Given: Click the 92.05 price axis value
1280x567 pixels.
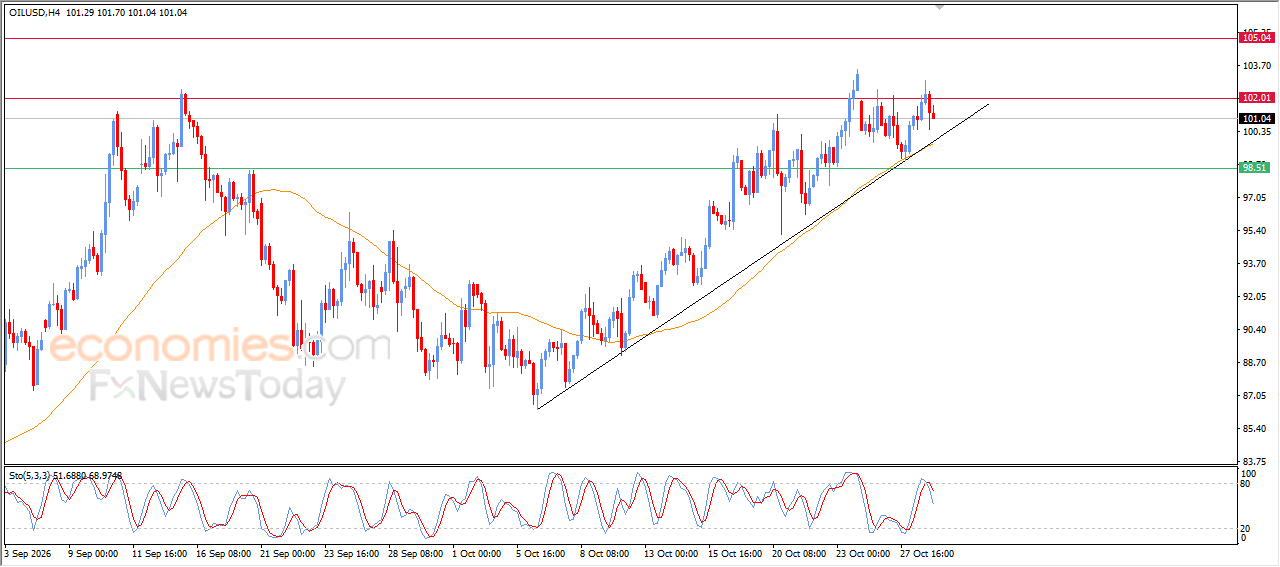Looking at the screenshot, I should pos(1254,297).
